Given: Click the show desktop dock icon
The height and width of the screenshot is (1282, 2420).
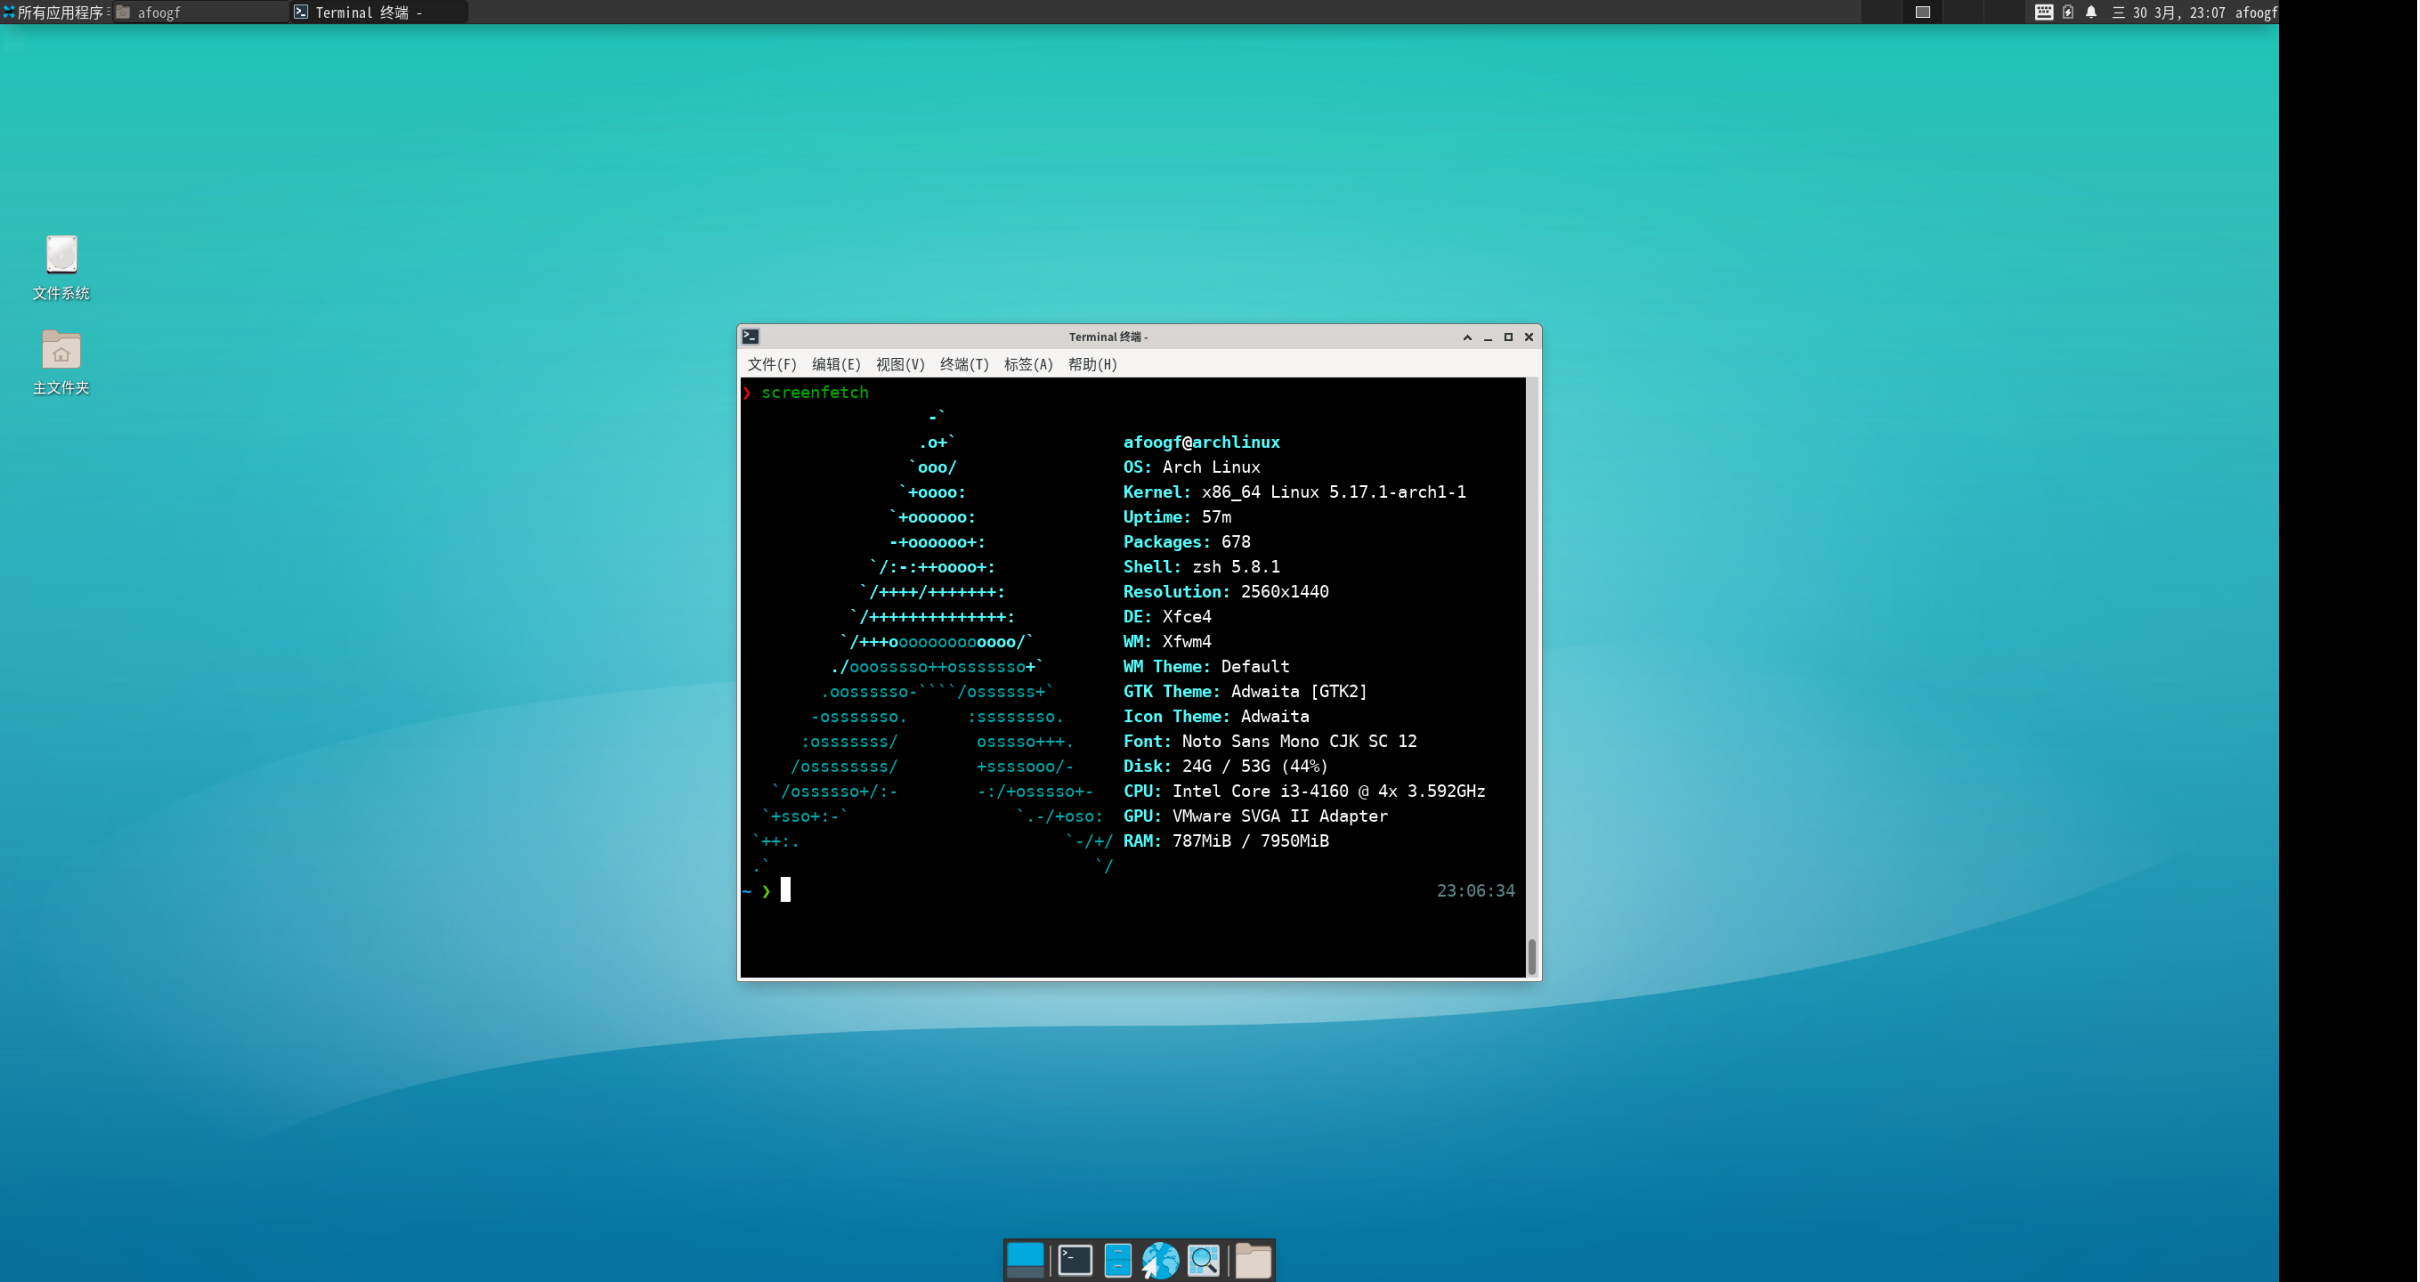Looking at the screenshot, I should 1025,1260.
